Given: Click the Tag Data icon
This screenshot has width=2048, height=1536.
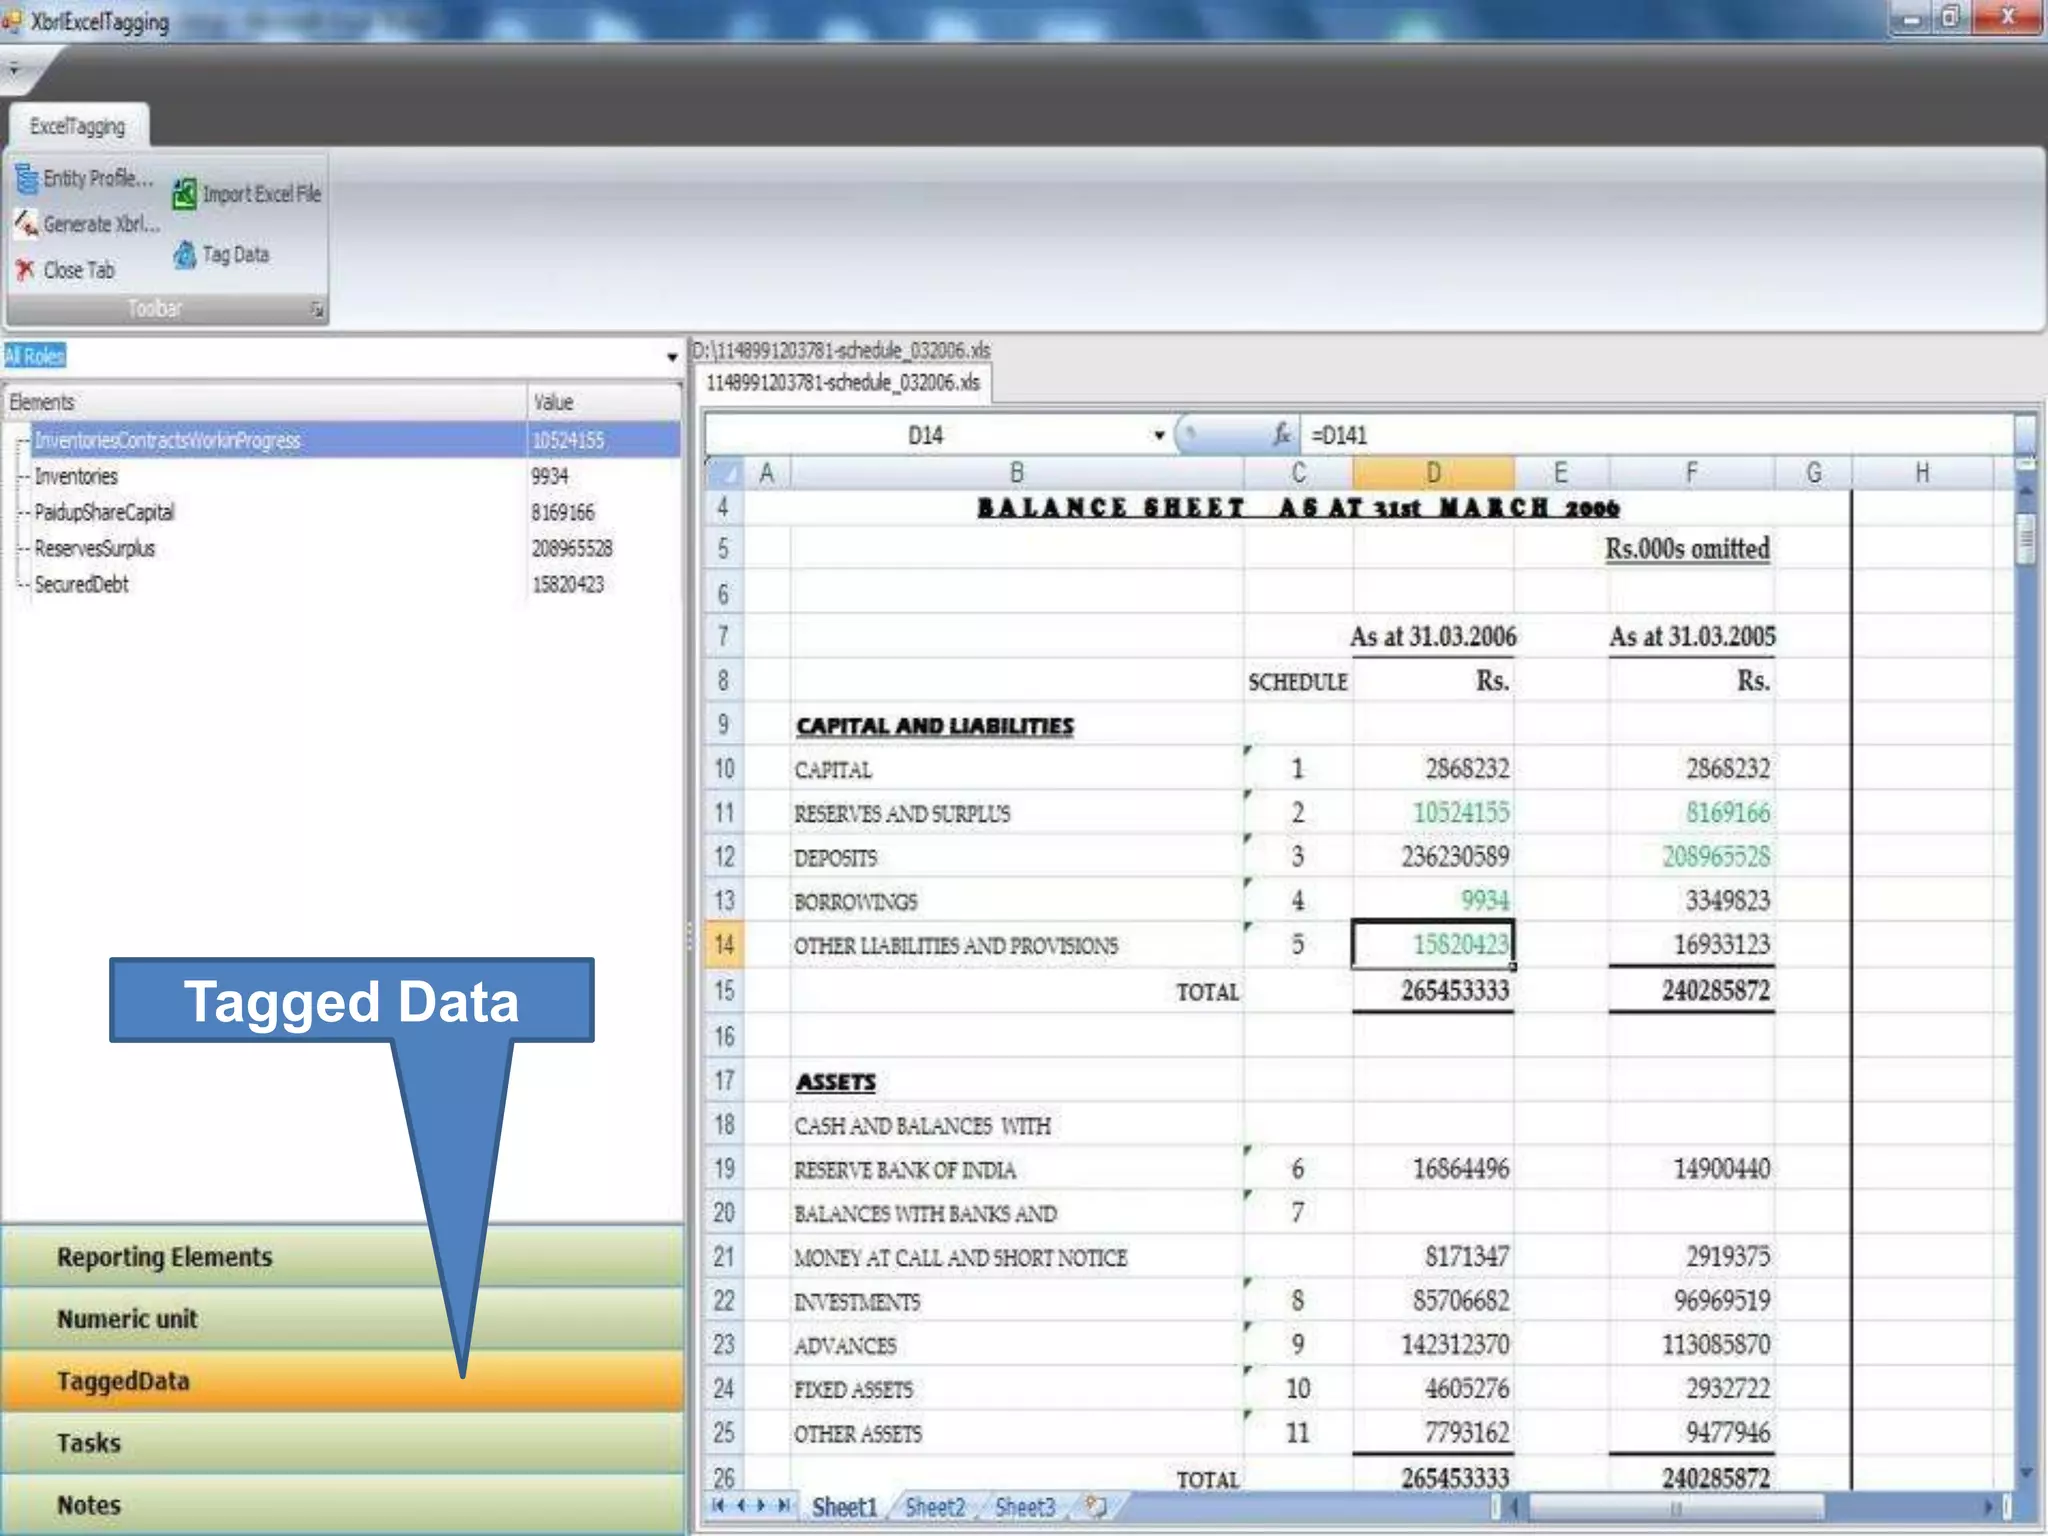Looking at the screenshot, I should coord(184,255).
